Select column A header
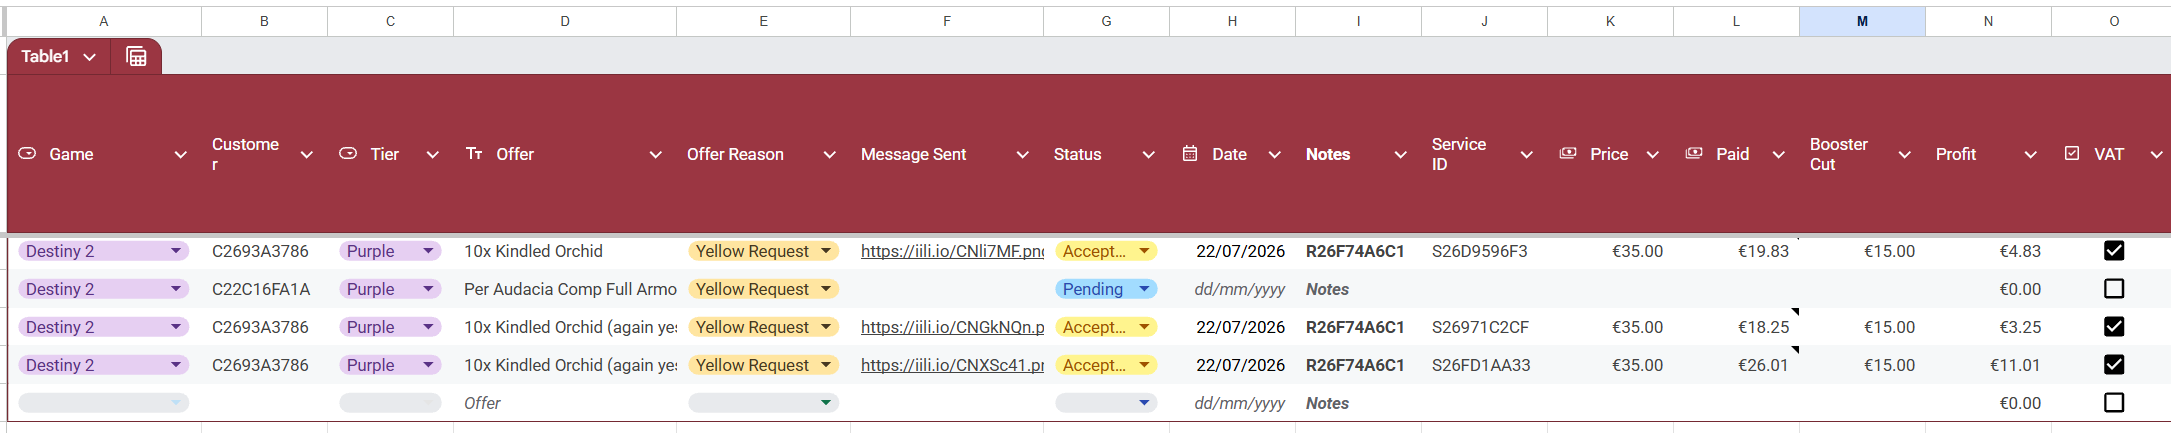2171x433 pixels. [104, 21]
